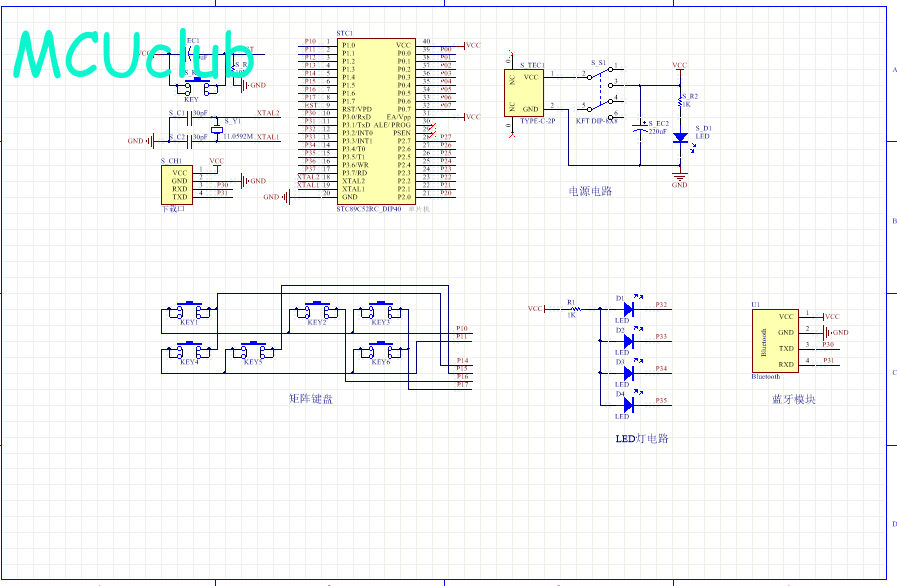Image resolution: width=897 pixels, height=586 pixels.
Task: Select capacitor S_C2 symbol
Action: point(189,141)
